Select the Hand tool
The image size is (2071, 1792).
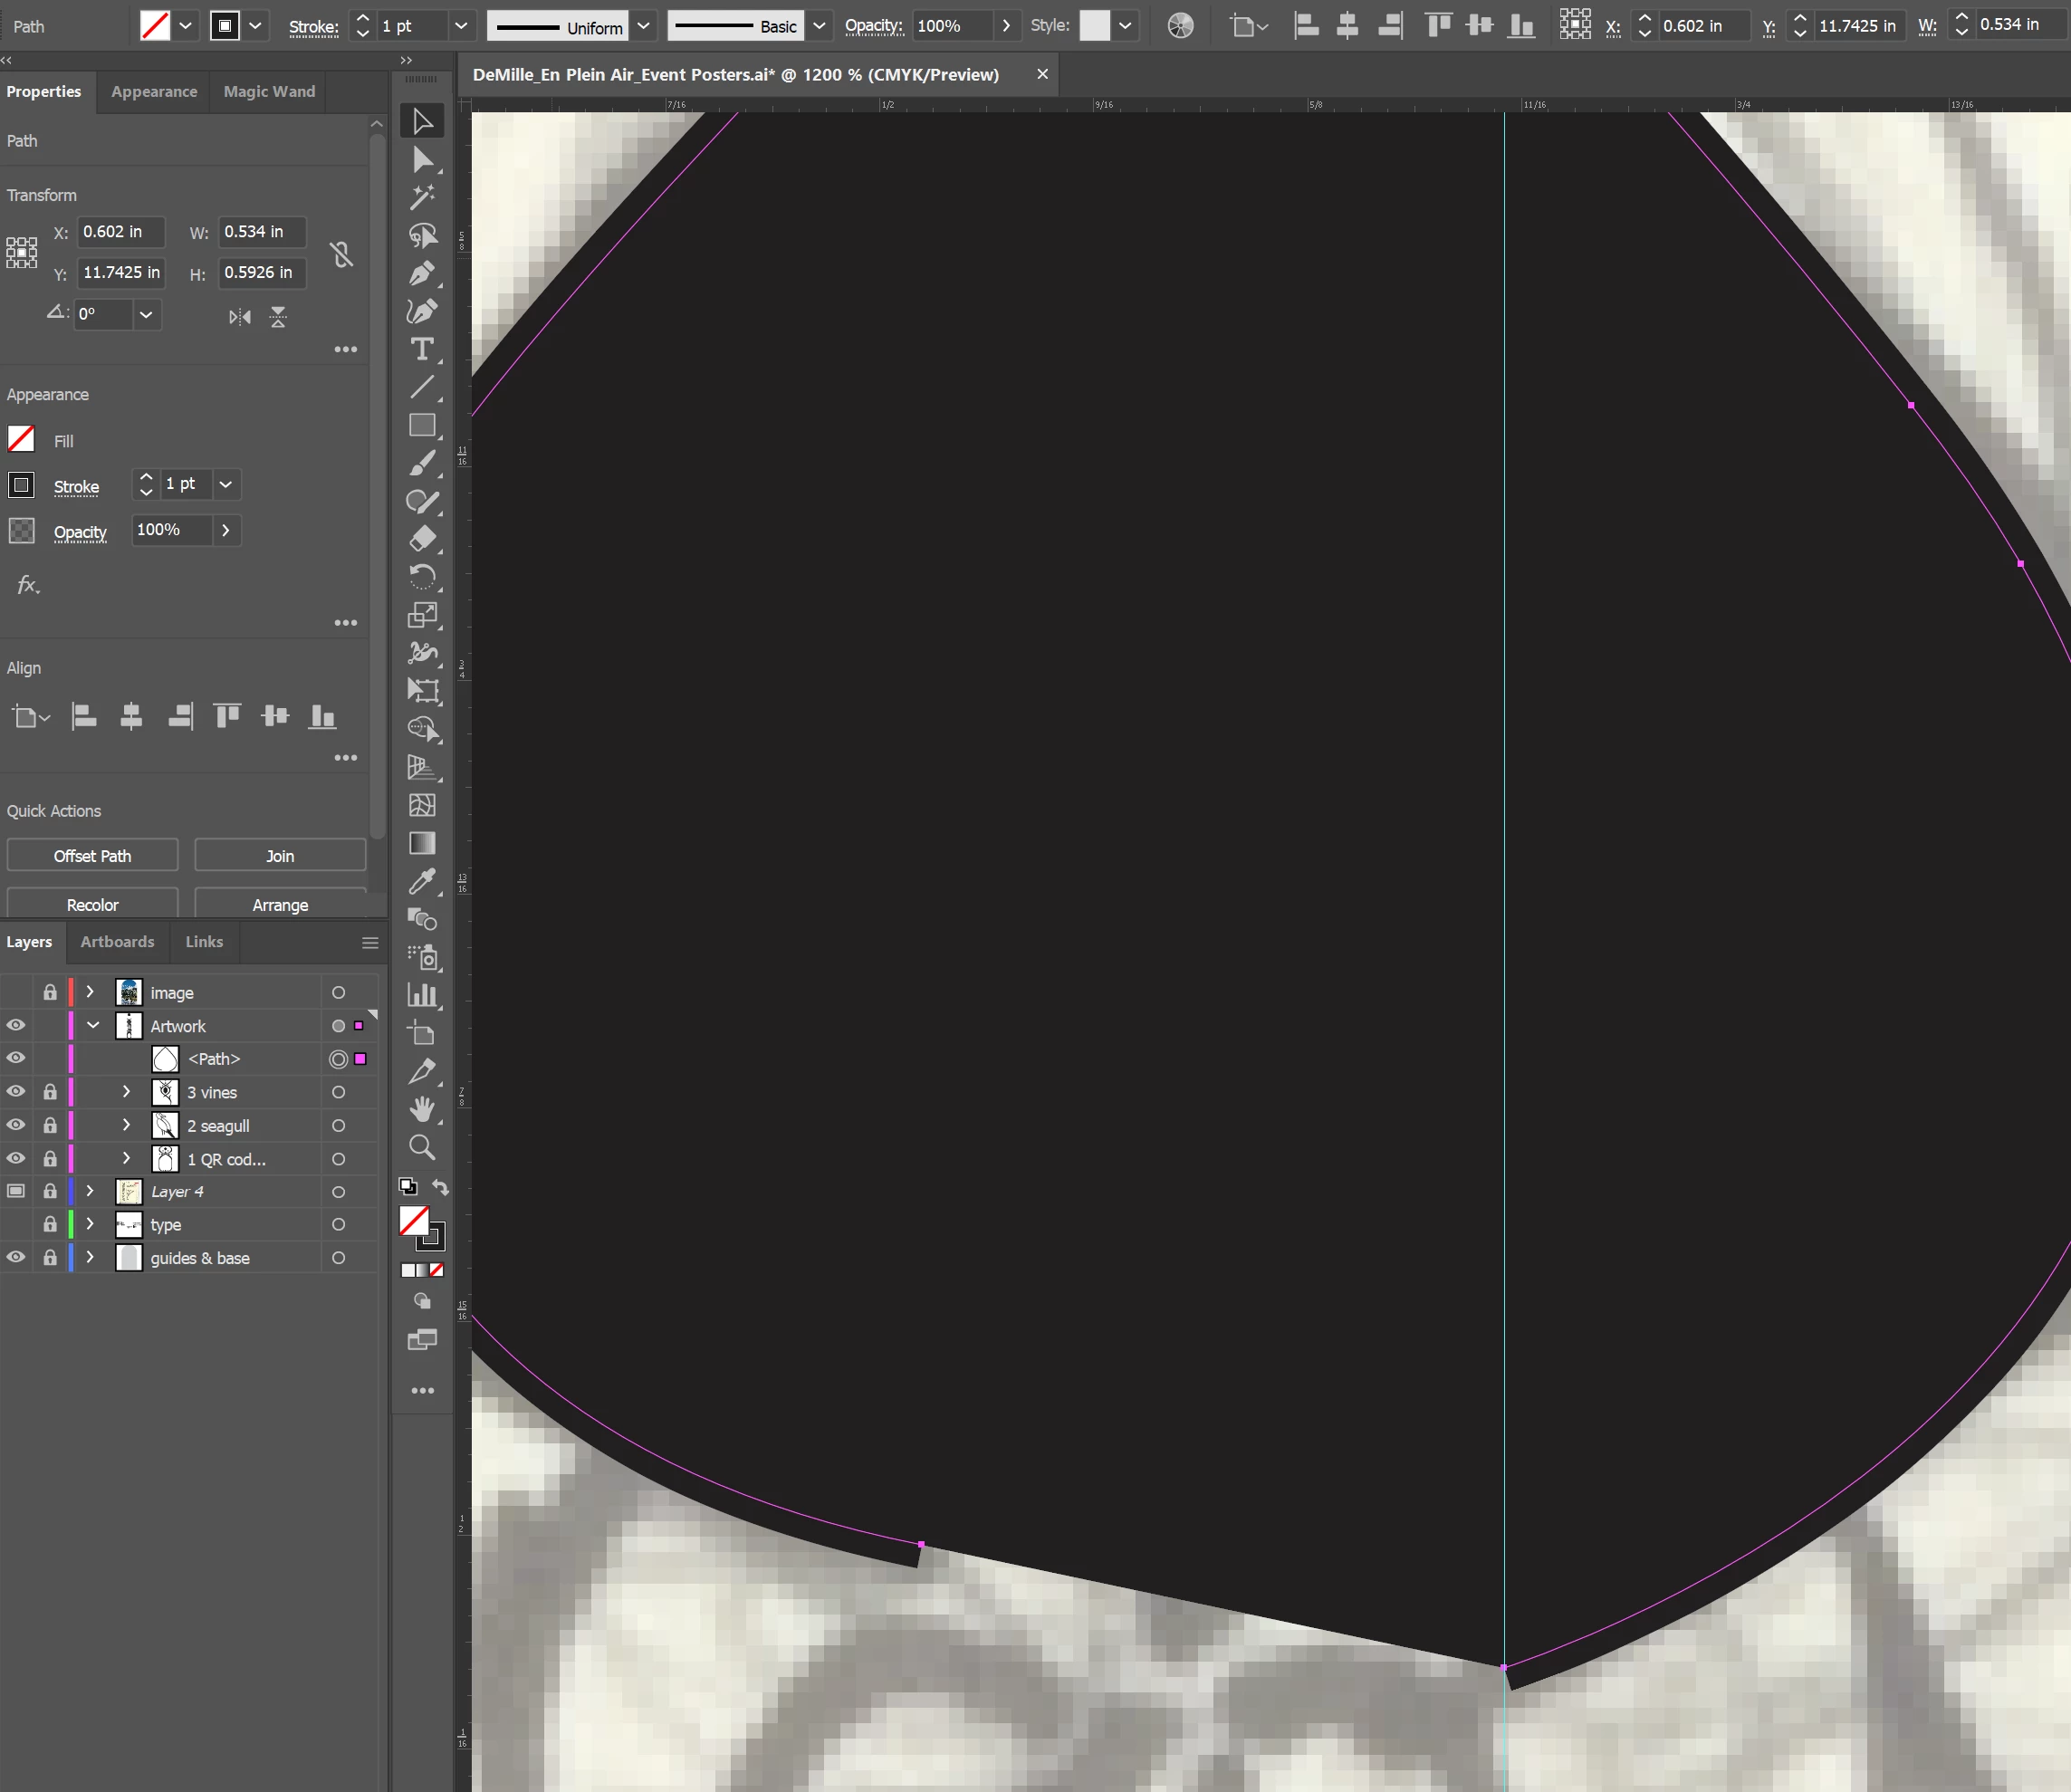coord(422,1109)
